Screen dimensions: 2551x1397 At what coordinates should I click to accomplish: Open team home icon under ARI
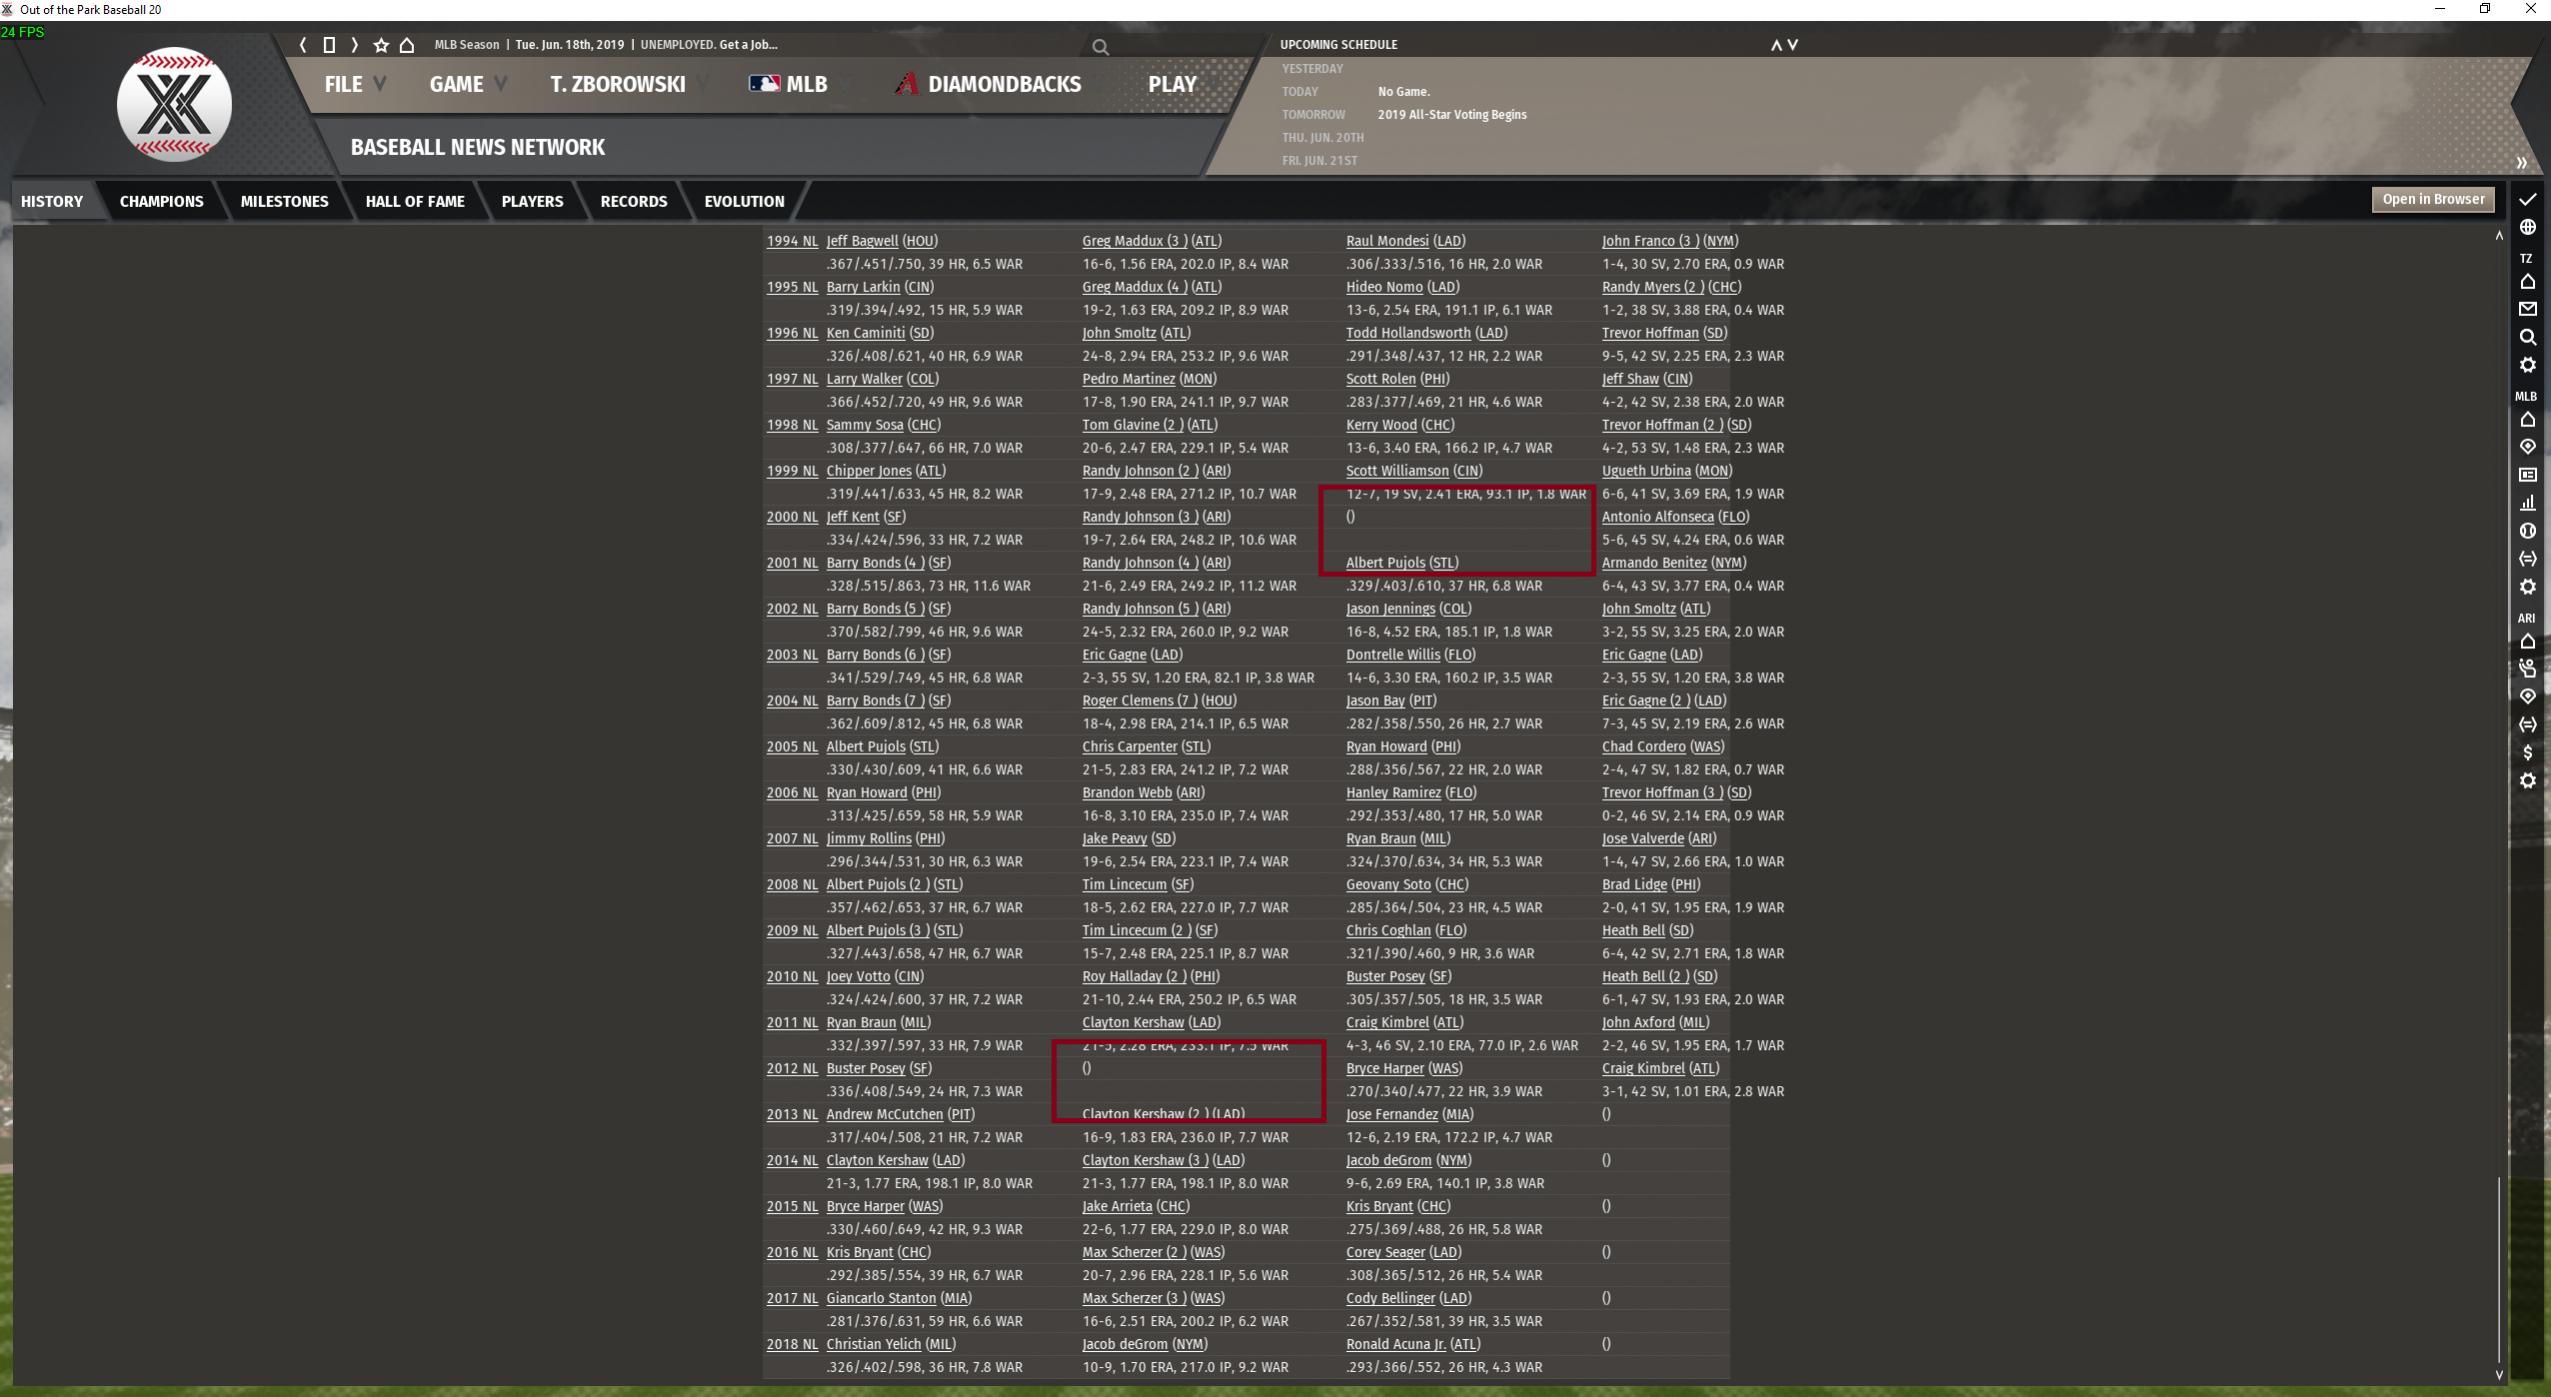(x=2527, y=642)
